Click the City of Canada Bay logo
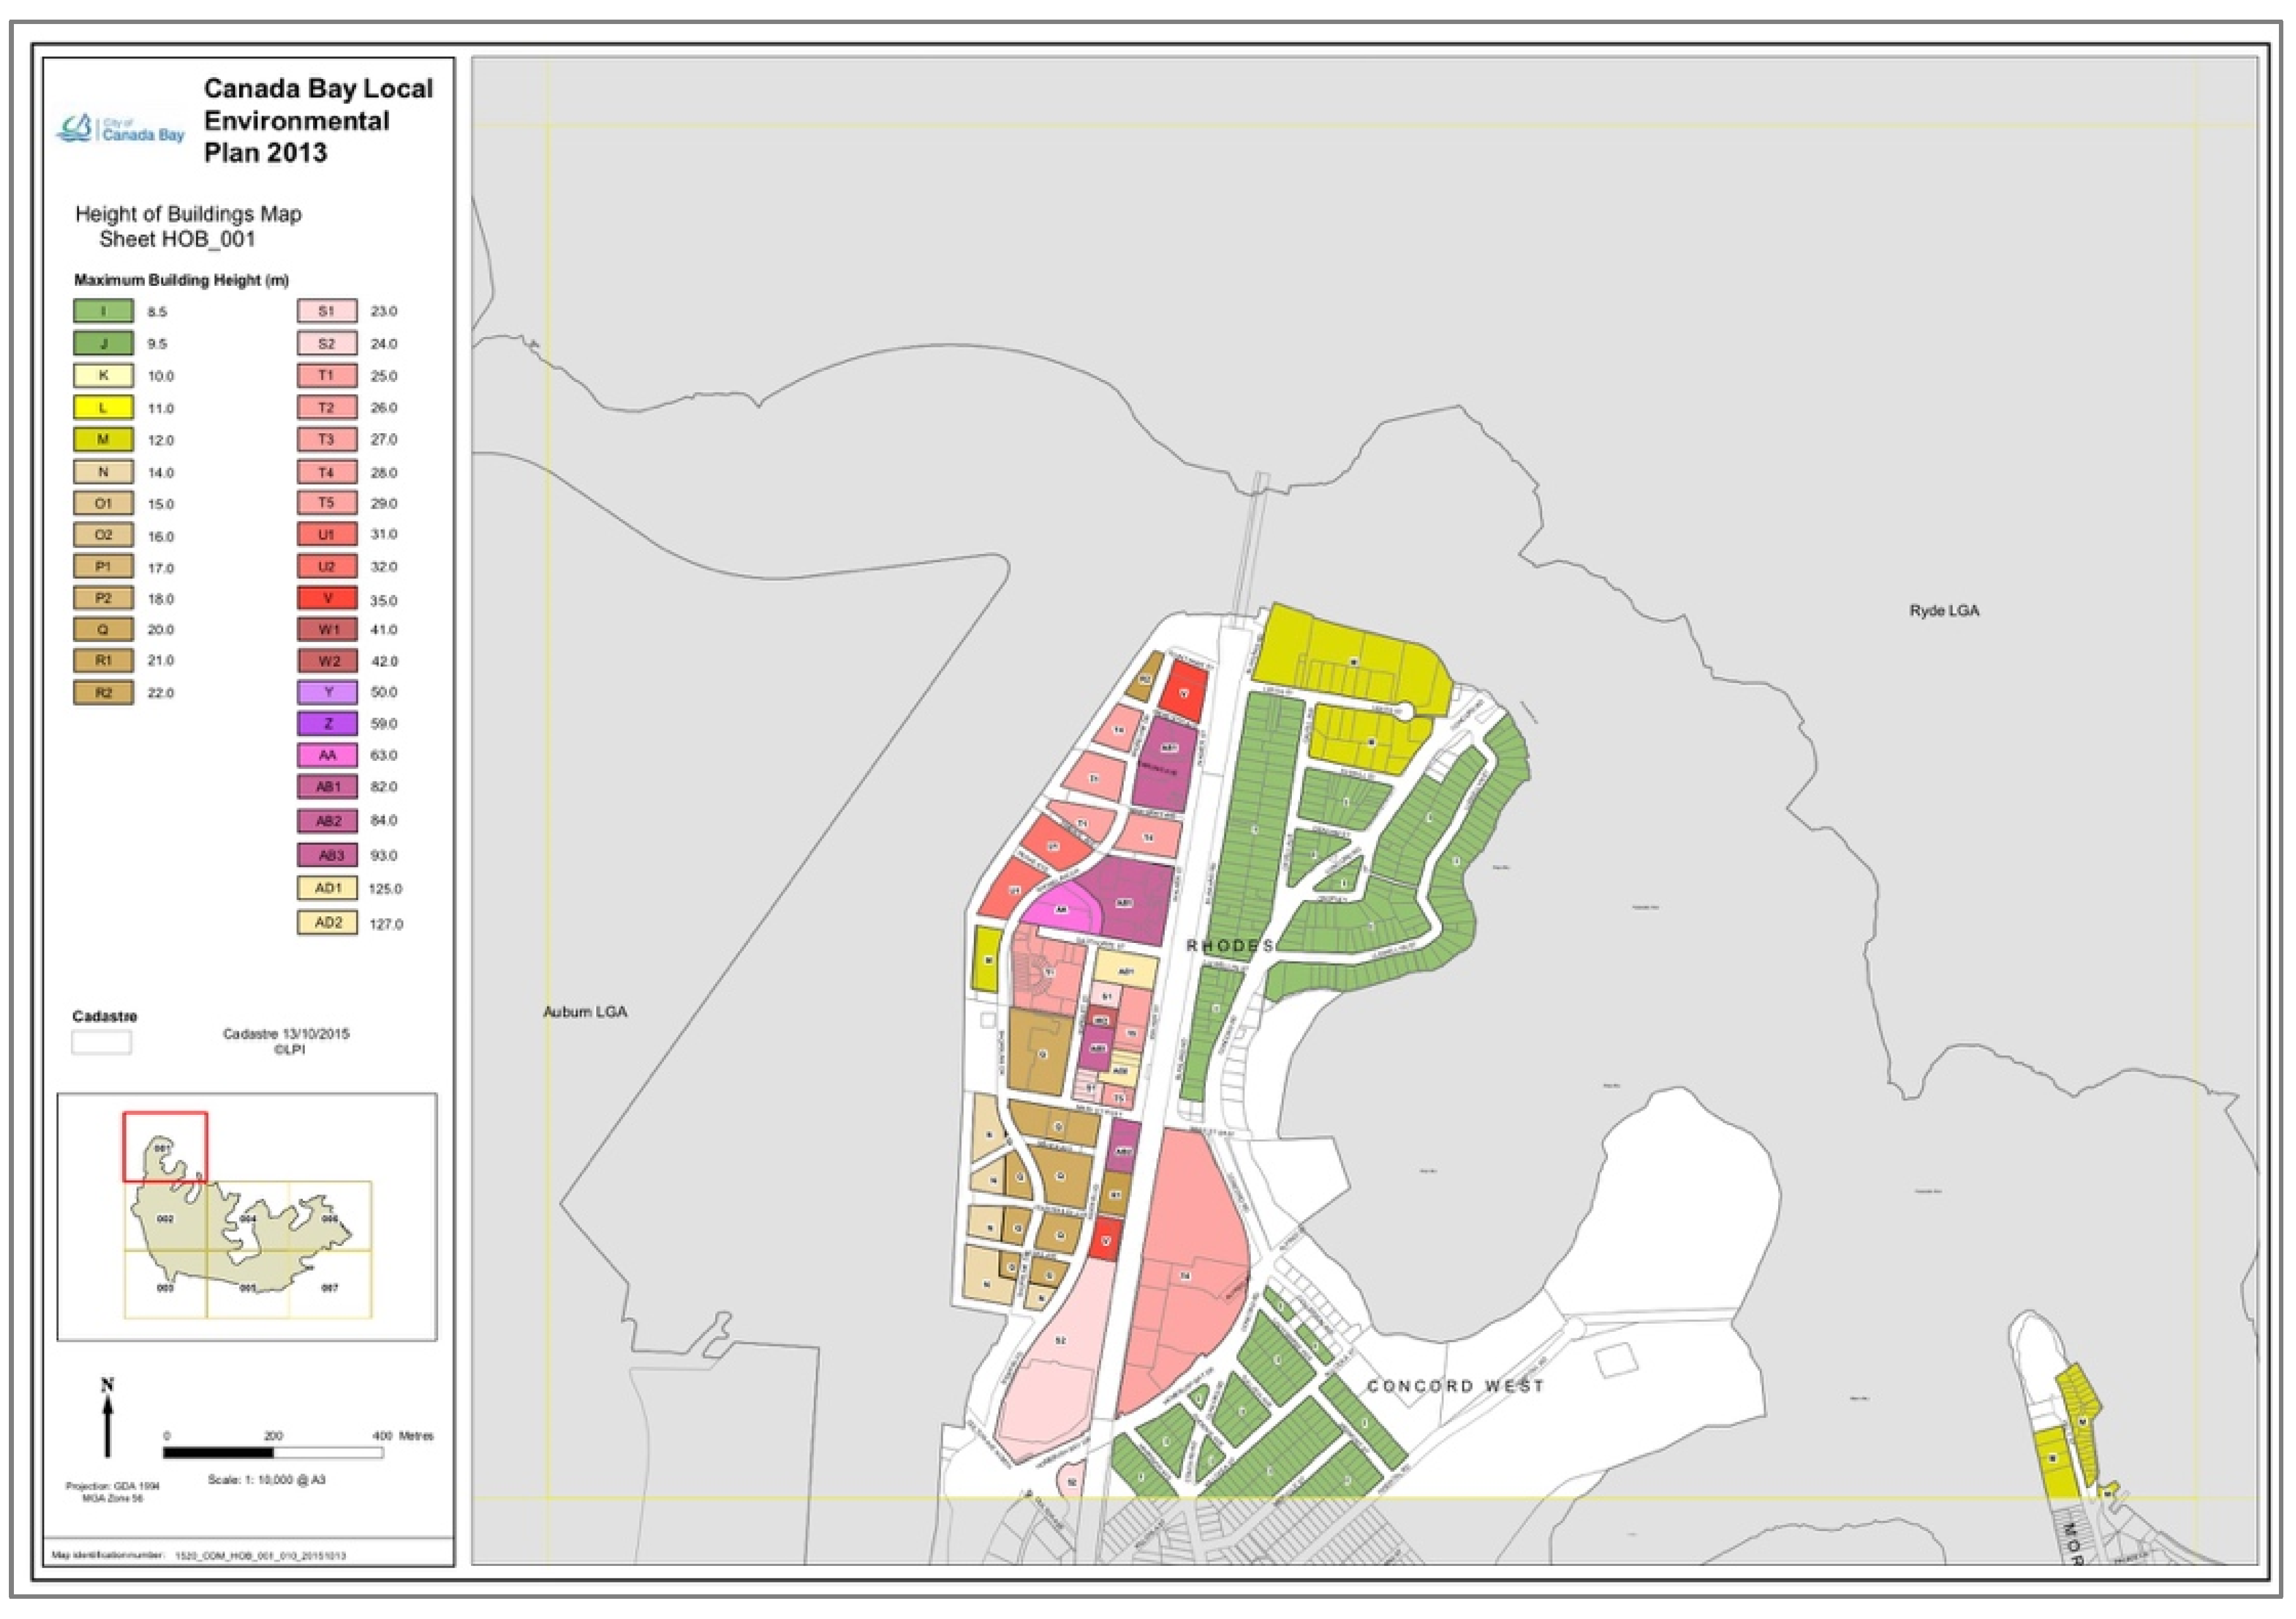Viewport: 2296px width, 1619px height. (x=121, y=130)
